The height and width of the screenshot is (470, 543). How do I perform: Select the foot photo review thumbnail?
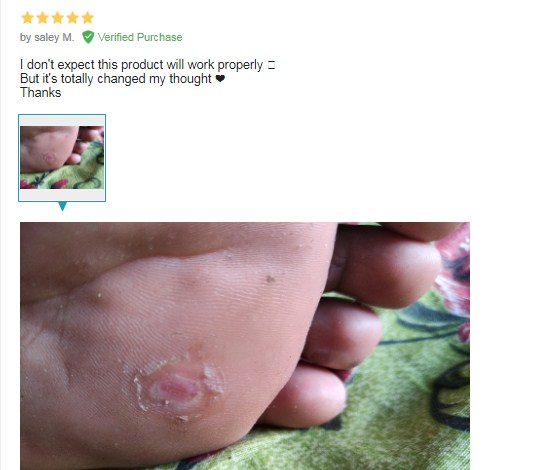point(62,158)
